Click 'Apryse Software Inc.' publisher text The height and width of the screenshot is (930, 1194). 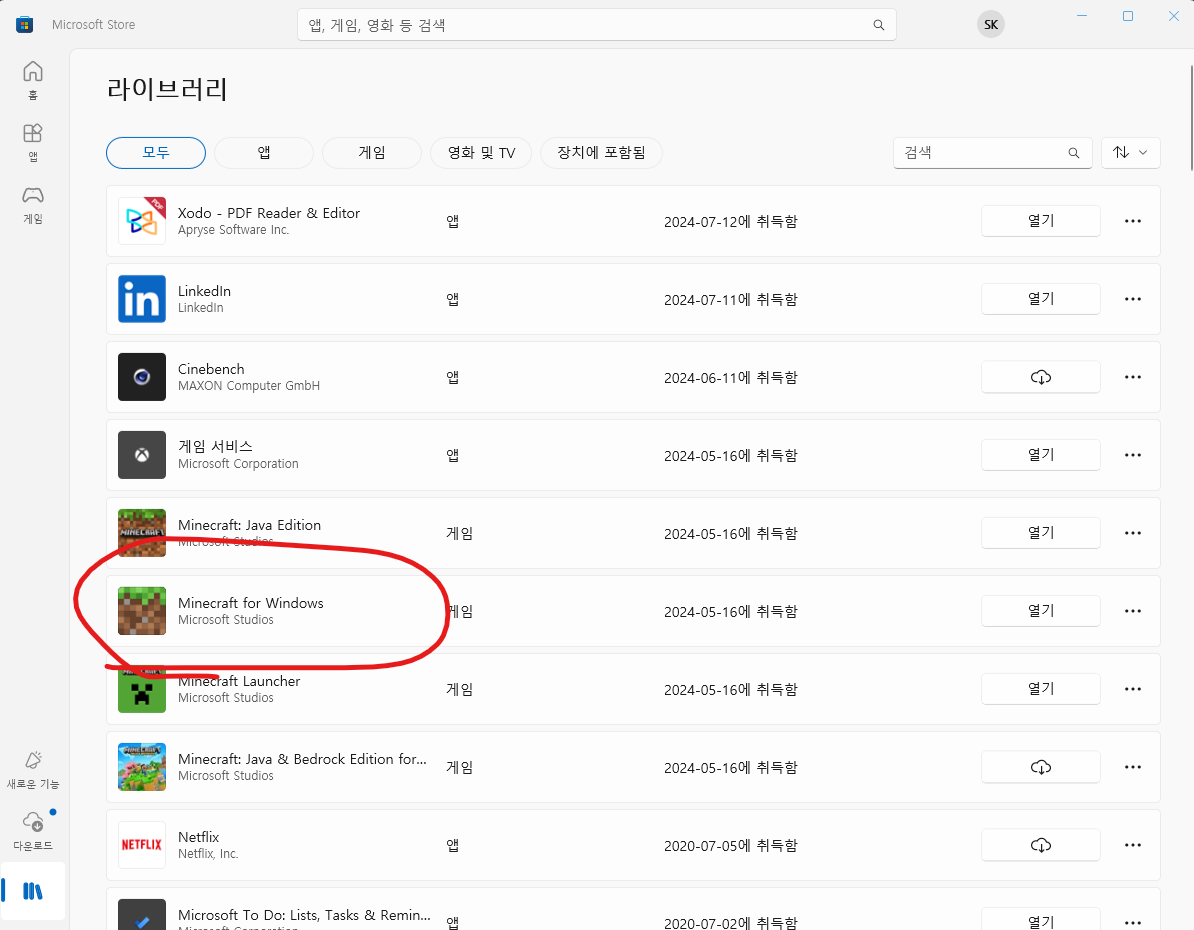coord(234,230)
